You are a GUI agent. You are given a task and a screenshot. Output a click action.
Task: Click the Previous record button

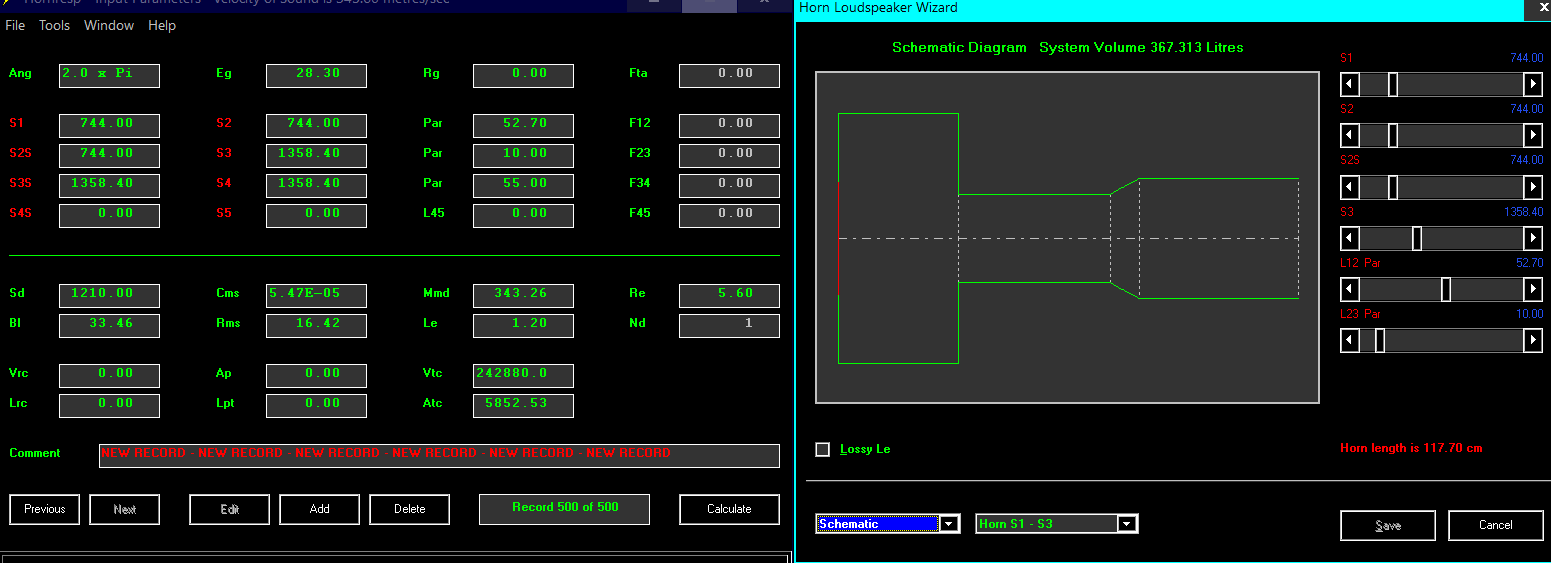[45, 509]
